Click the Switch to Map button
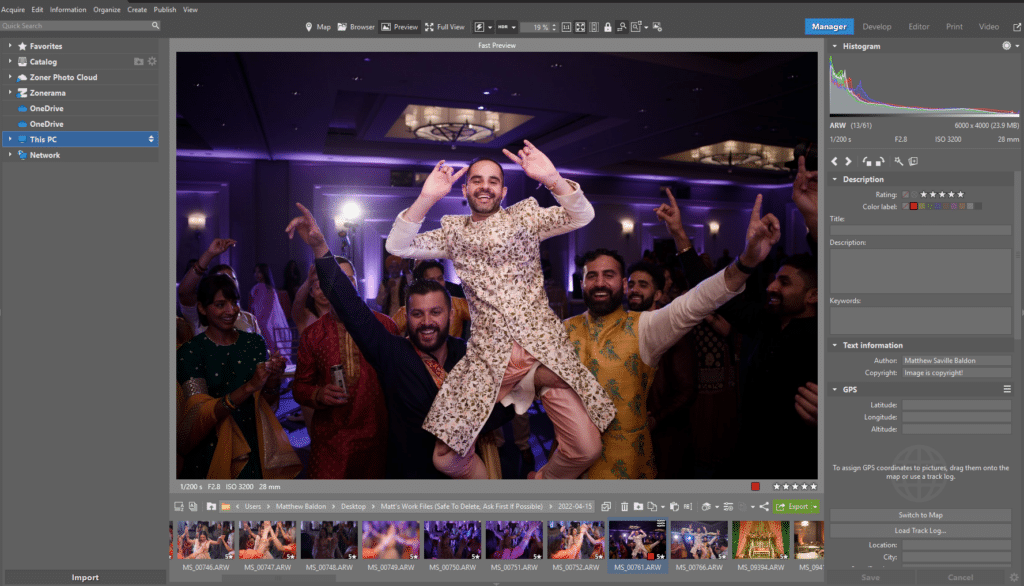1024x586 pixels. (920, 515)
